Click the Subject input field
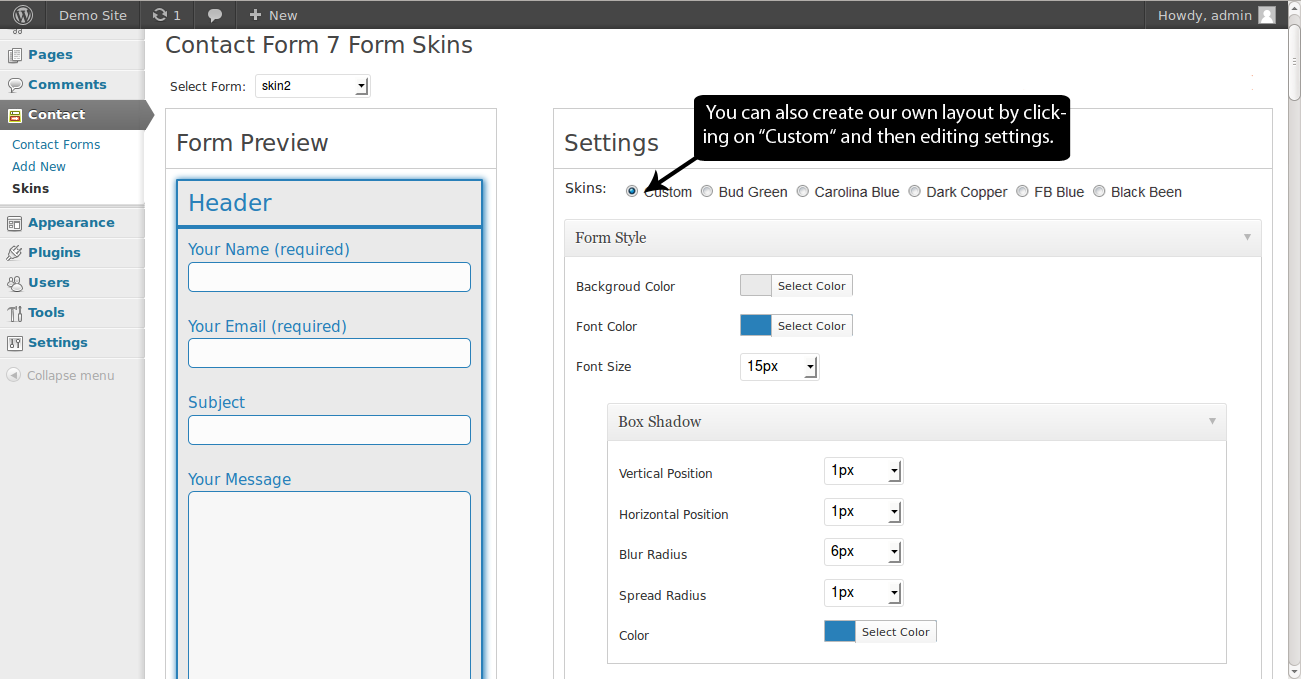This screenshot has width=1301, height=679. (329, 430)
